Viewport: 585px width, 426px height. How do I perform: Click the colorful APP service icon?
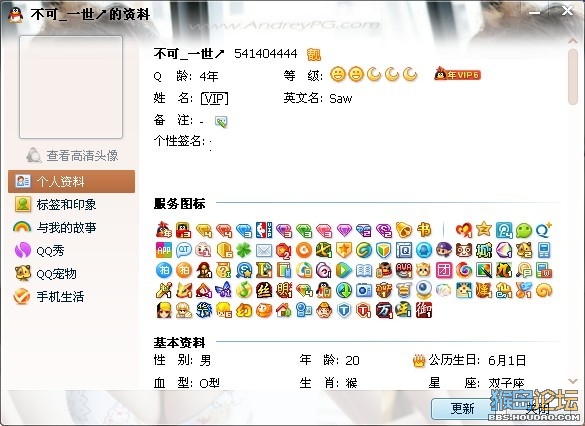click(x=163, y=250)
